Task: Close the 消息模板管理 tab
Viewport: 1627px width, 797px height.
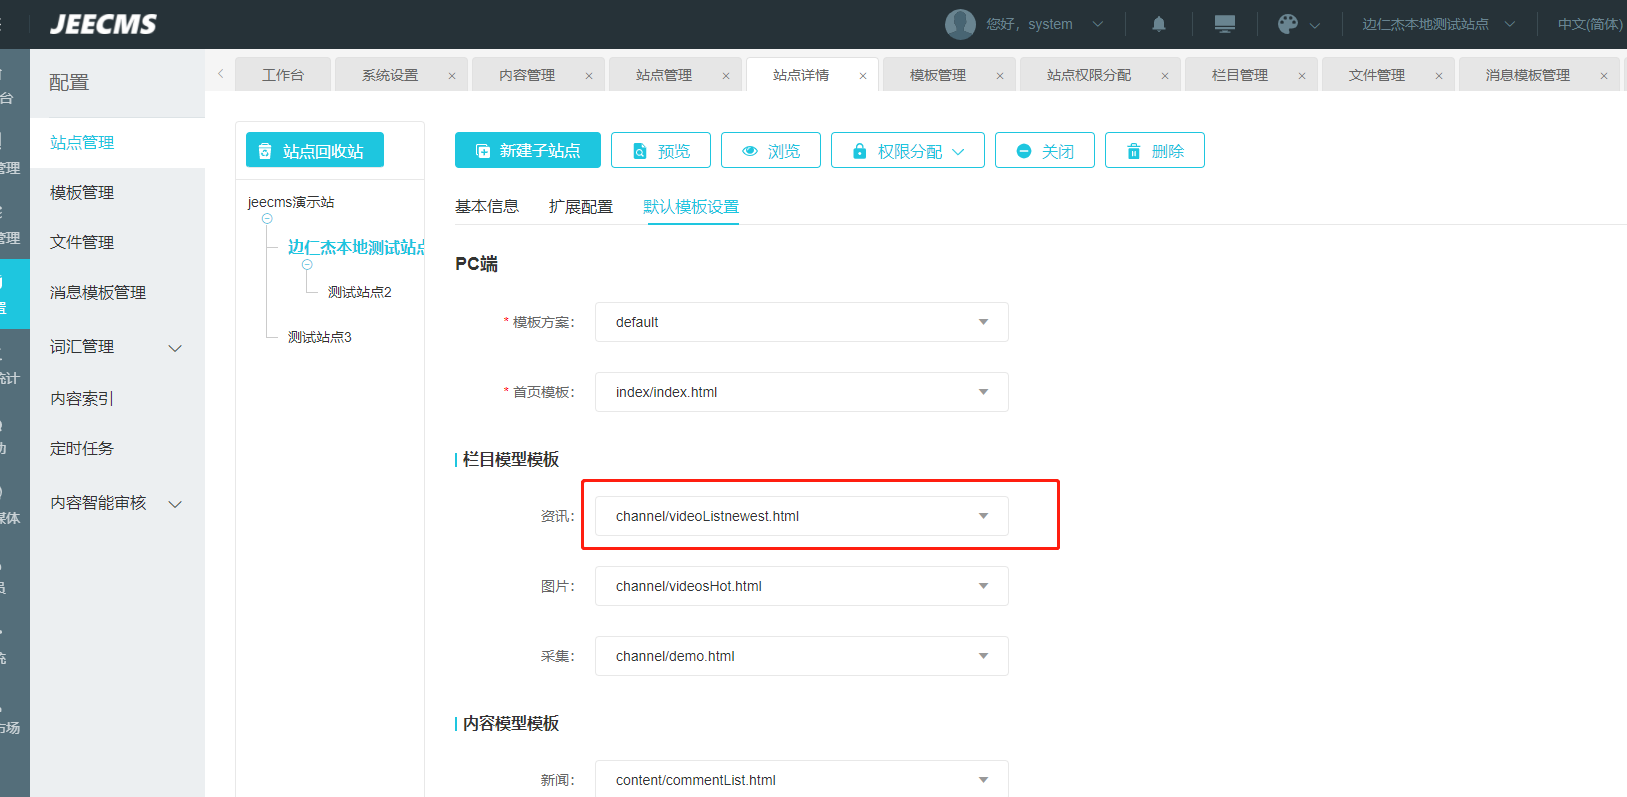Action: click(1604, 76)
